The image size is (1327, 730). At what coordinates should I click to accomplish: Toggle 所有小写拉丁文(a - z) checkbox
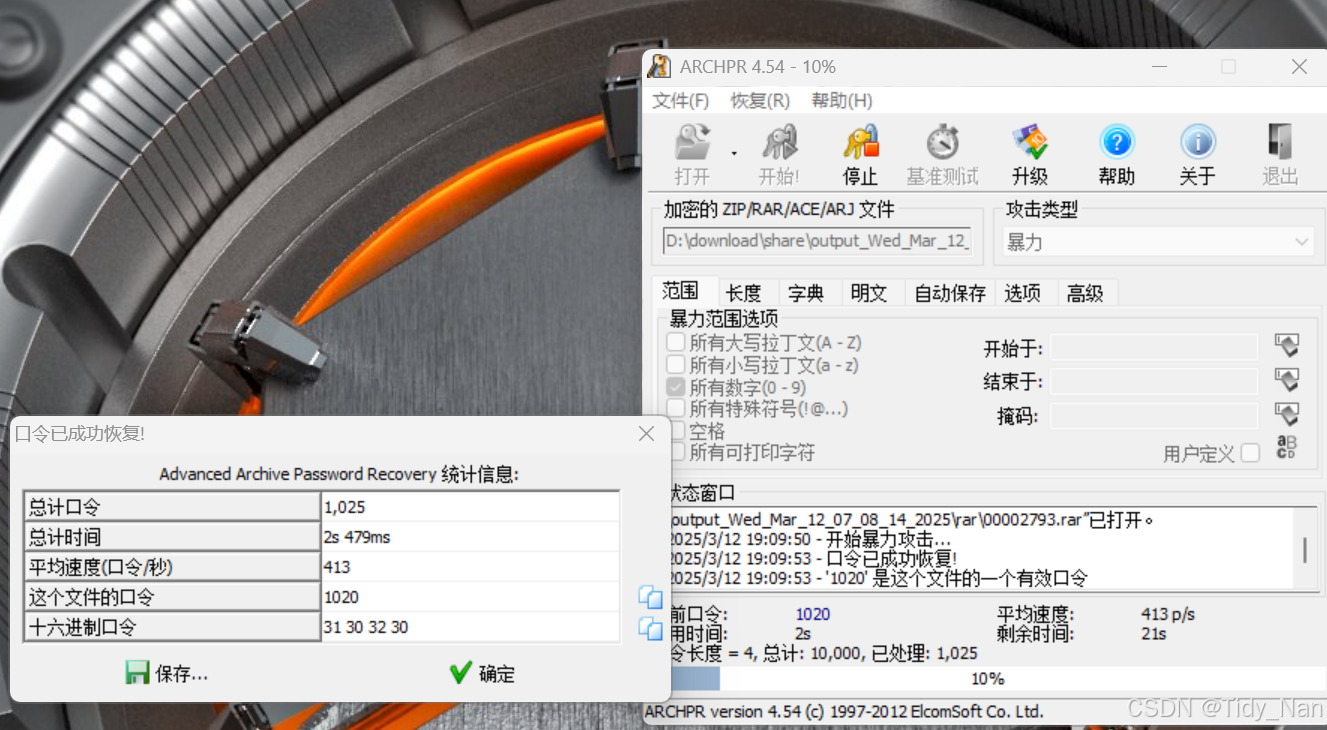point(676,365)
